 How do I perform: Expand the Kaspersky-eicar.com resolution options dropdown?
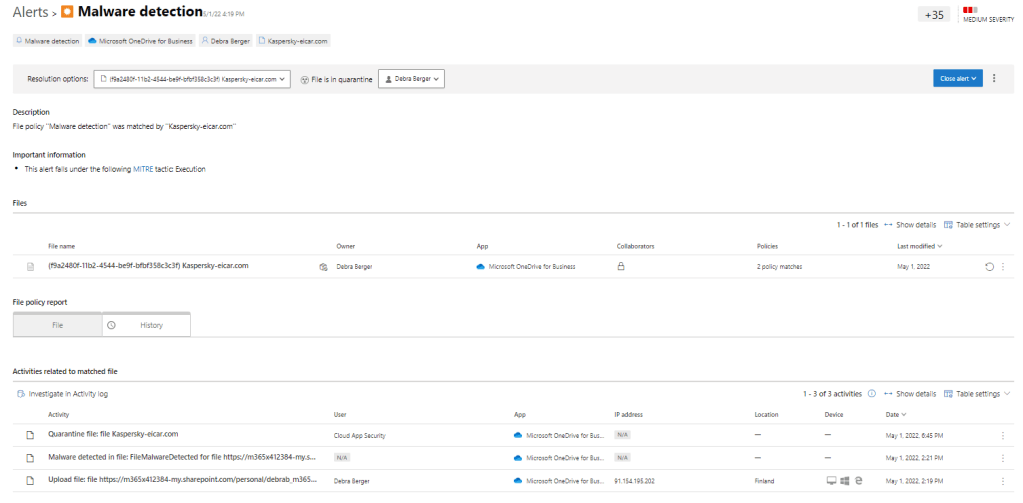click(x=192, y=78)
